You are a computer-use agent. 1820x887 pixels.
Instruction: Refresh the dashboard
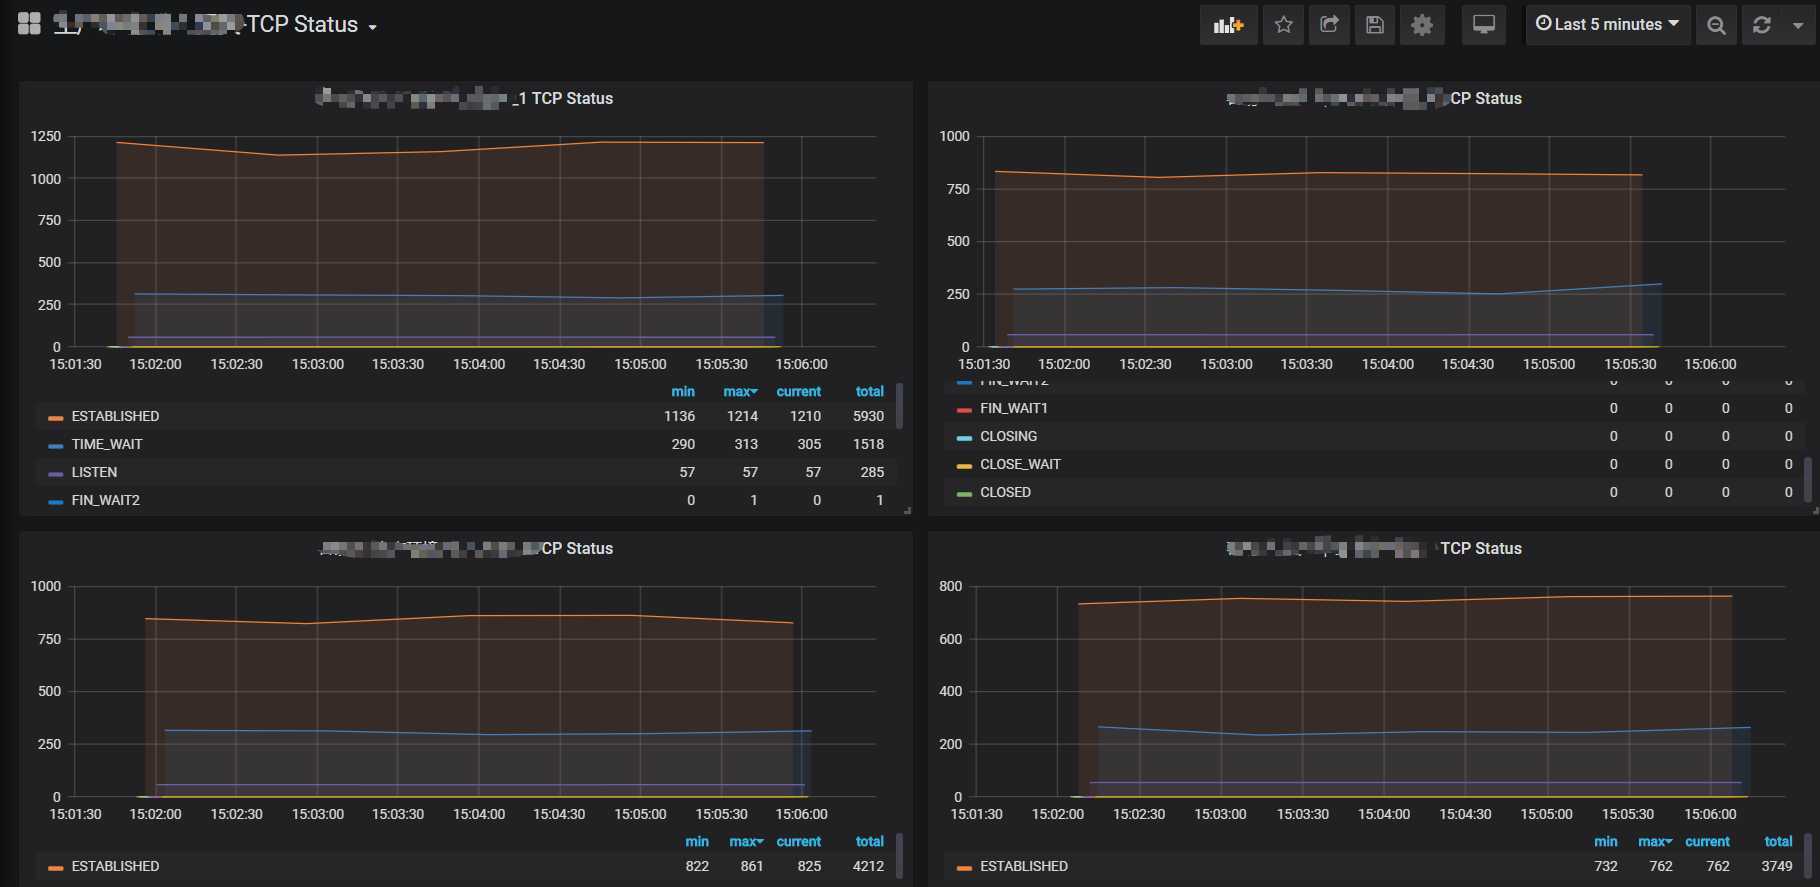coord(1762,25)
